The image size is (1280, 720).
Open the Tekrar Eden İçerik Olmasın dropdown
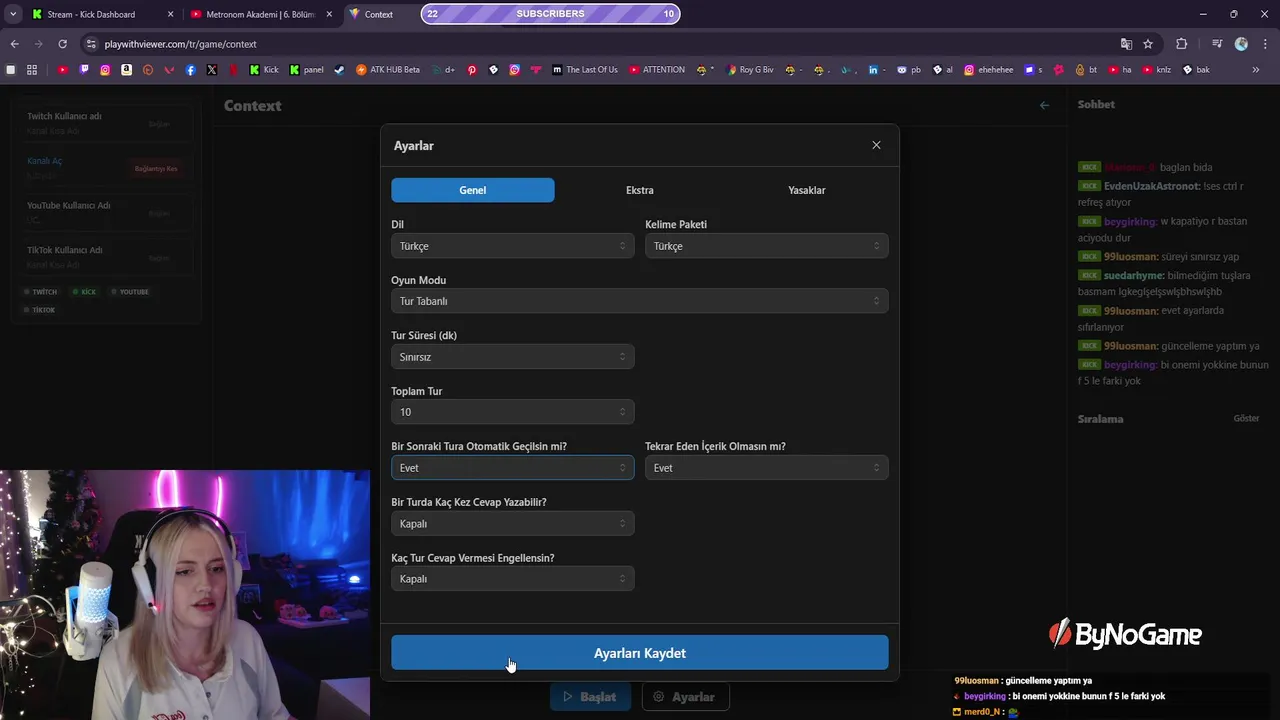[767, 468]
